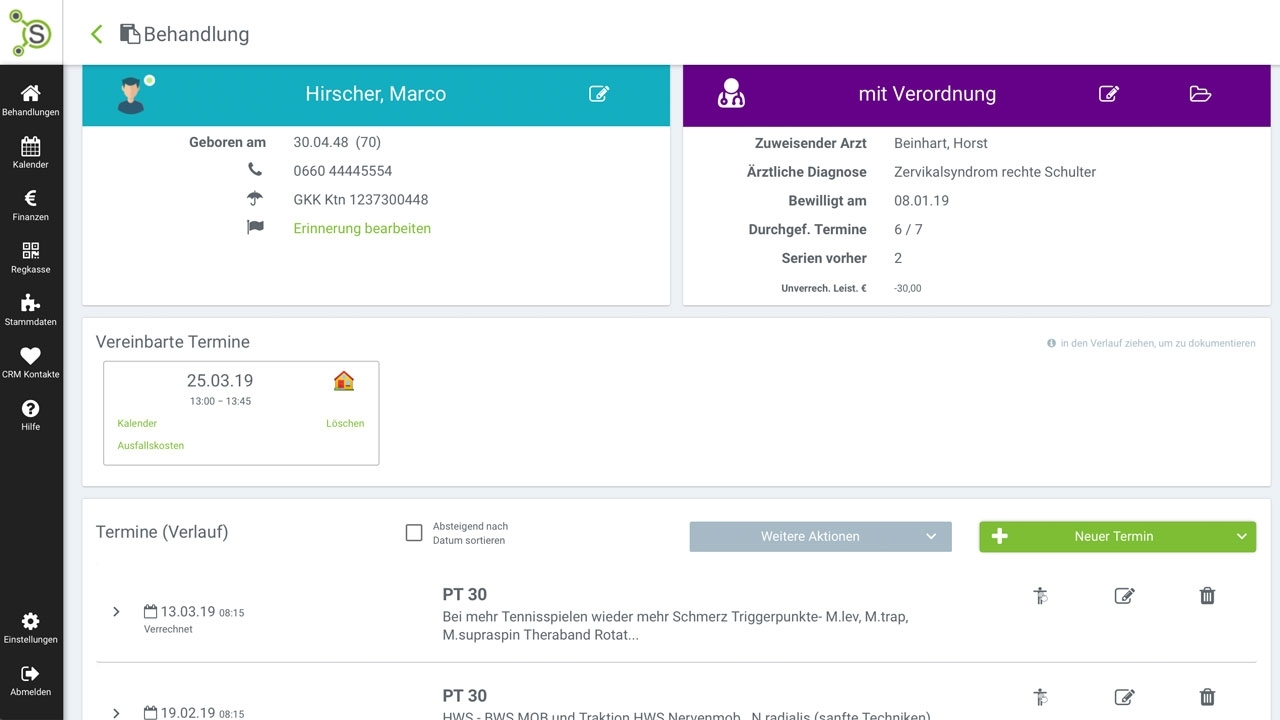
Task: Click the body figure icon for 13.03.19 entry
Action: pyautogui.click(x=1040, y=596)
